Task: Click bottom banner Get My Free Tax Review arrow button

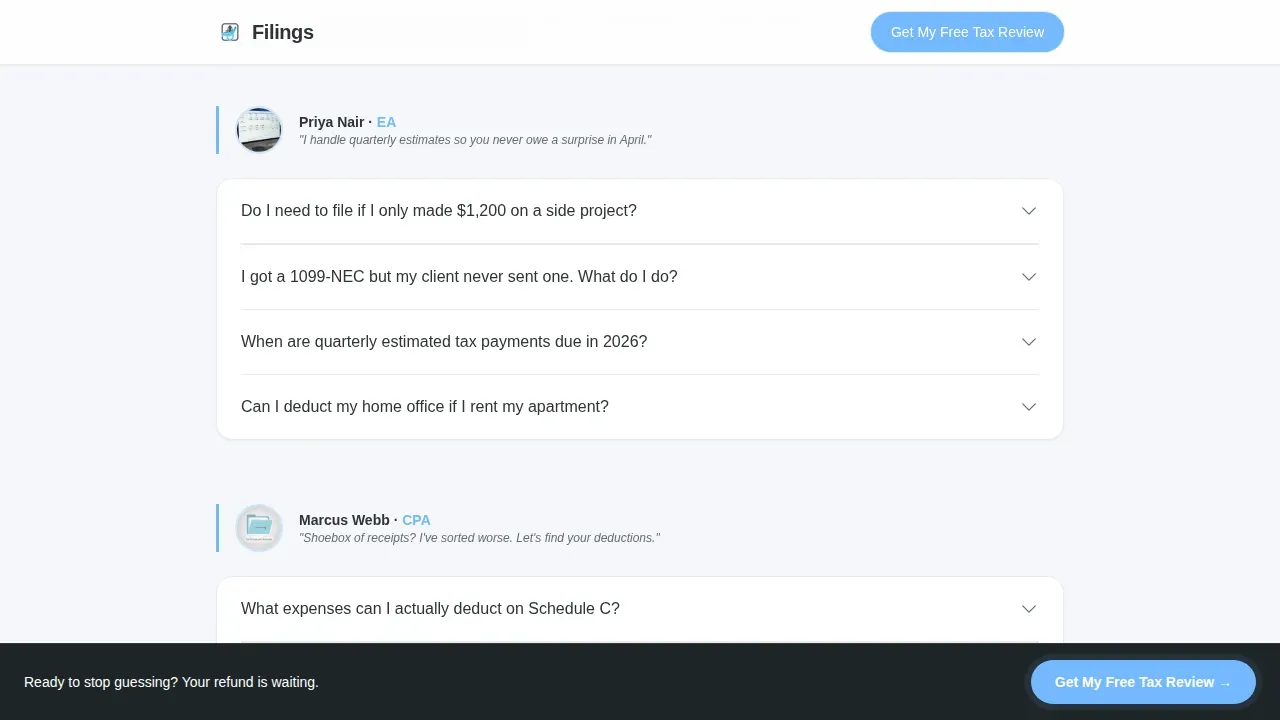Action: (1143, 682)
